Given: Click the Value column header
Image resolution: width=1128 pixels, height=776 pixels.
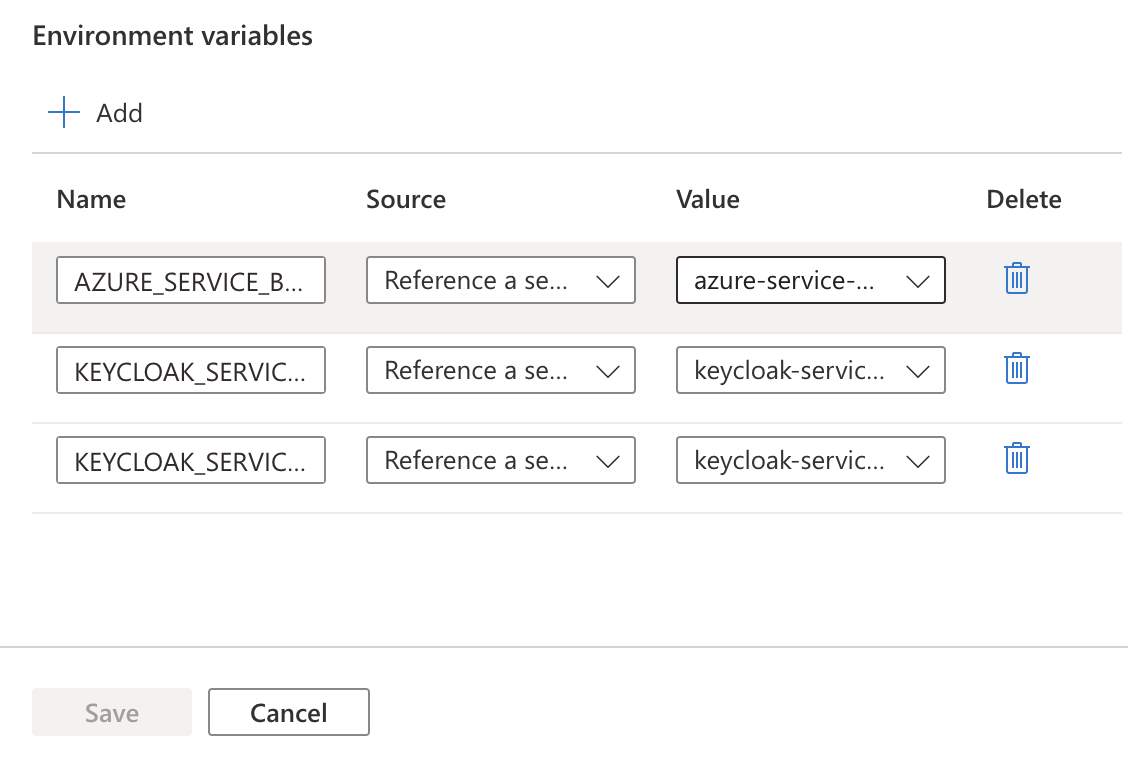Looking at the screenshot, I should 708,199.
